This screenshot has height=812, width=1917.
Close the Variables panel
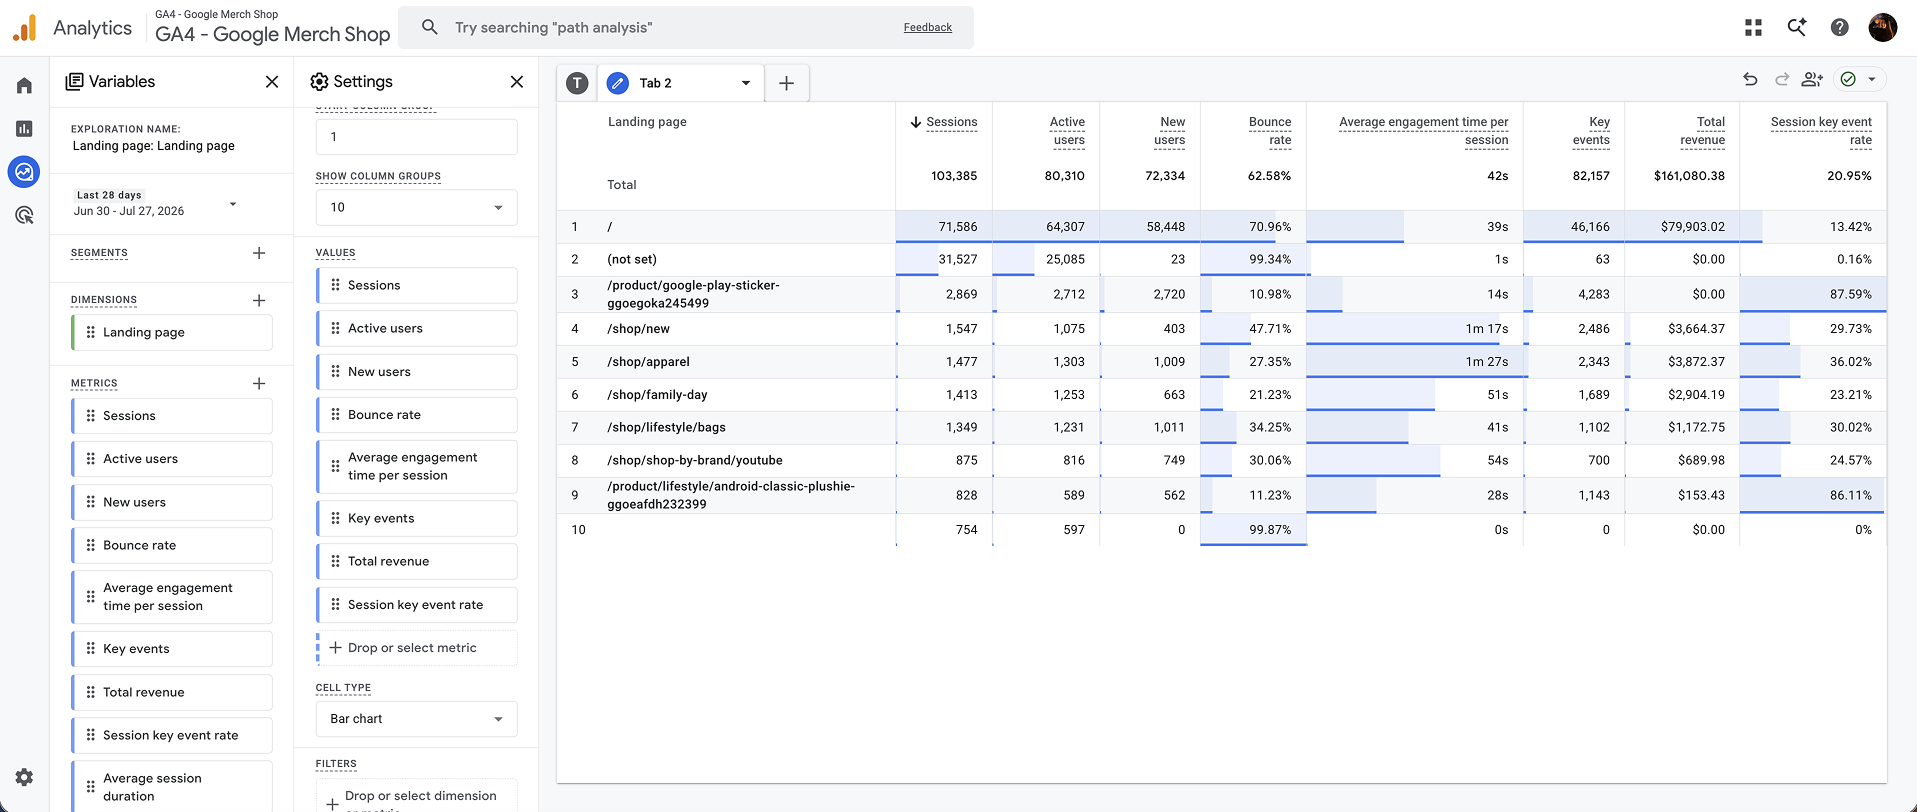272,82
